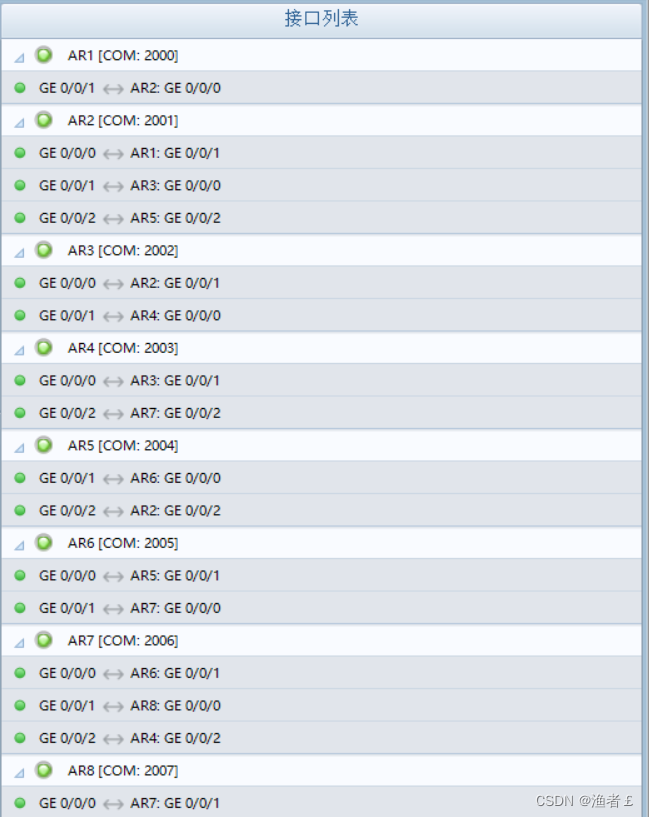
Task: Collapse the AR1 device node
Action: 19,58
